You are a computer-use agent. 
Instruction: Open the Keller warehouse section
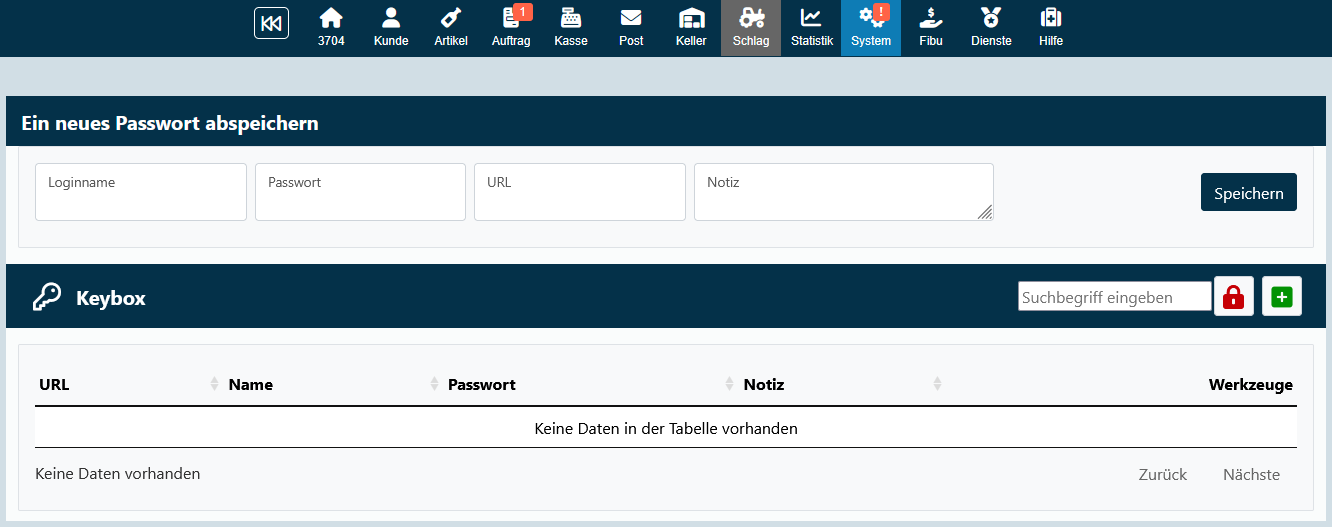point(691,27)
